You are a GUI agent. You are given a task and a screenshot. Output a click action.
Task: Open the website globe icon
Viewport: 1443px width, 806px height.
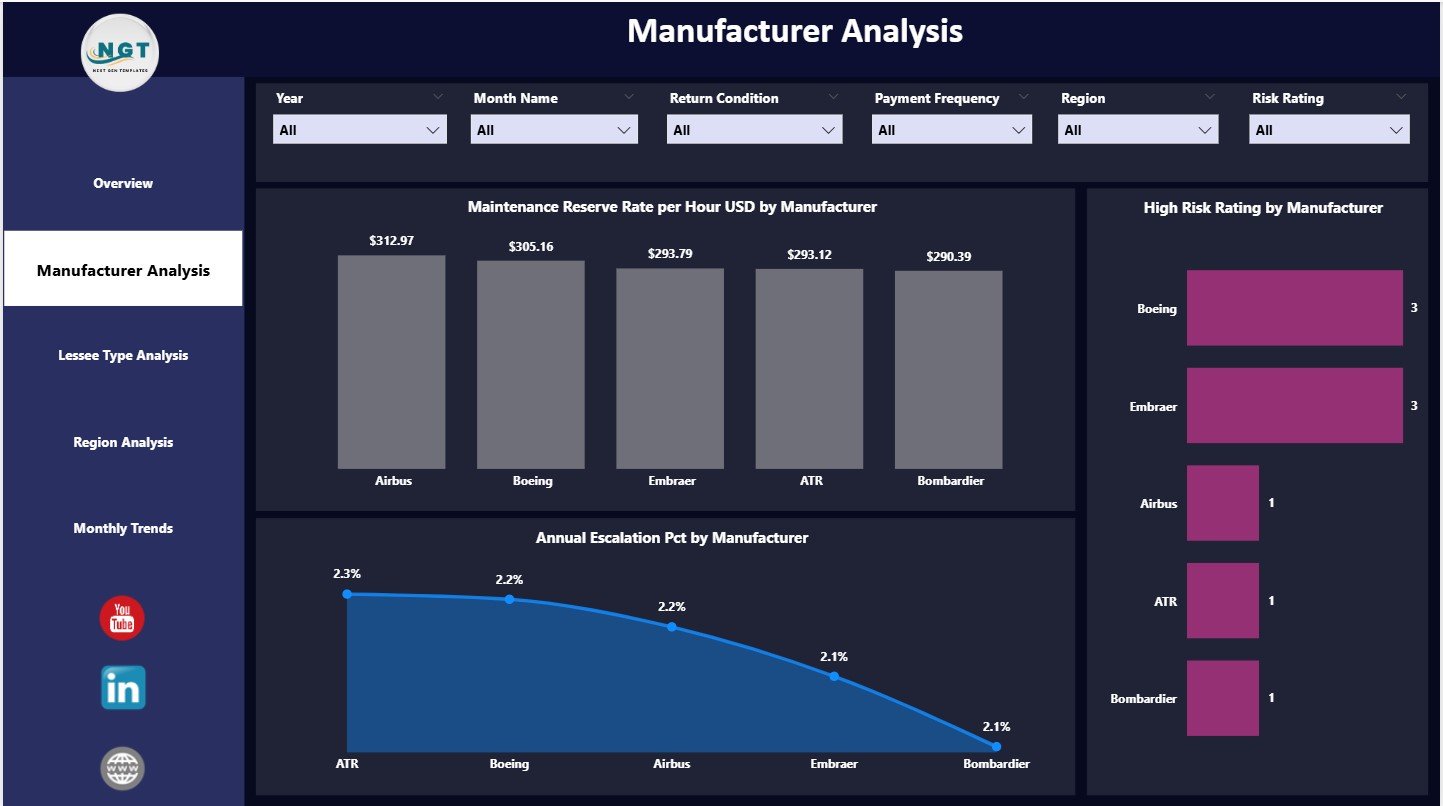[121, 768]
